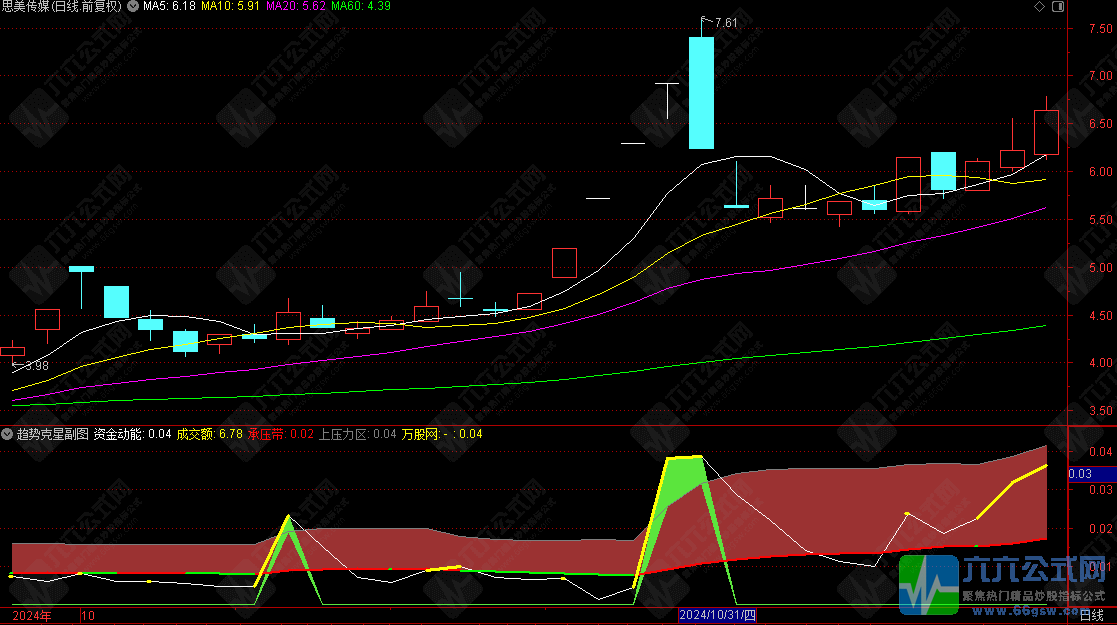Click the 万股网 indicator value label

pos(442,434)
